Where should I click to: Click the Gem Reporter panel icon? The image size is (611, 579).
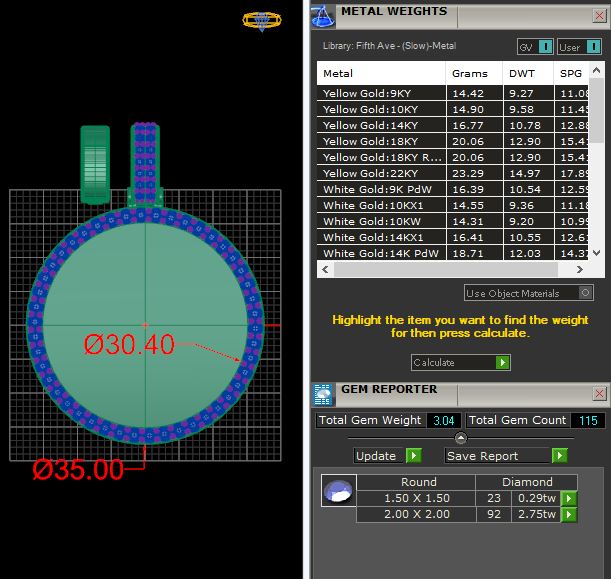323,393
